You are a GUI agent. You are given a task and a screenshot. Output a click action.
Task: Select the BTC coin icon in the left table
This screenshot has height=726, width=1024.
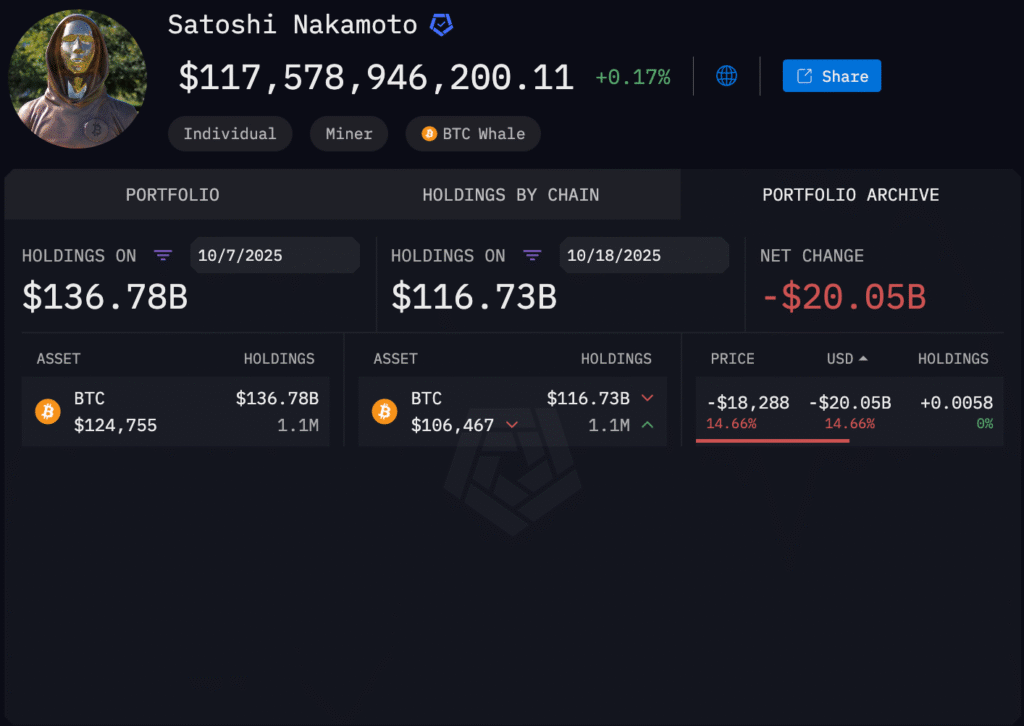pyautogui.click(x=47, y=411)
